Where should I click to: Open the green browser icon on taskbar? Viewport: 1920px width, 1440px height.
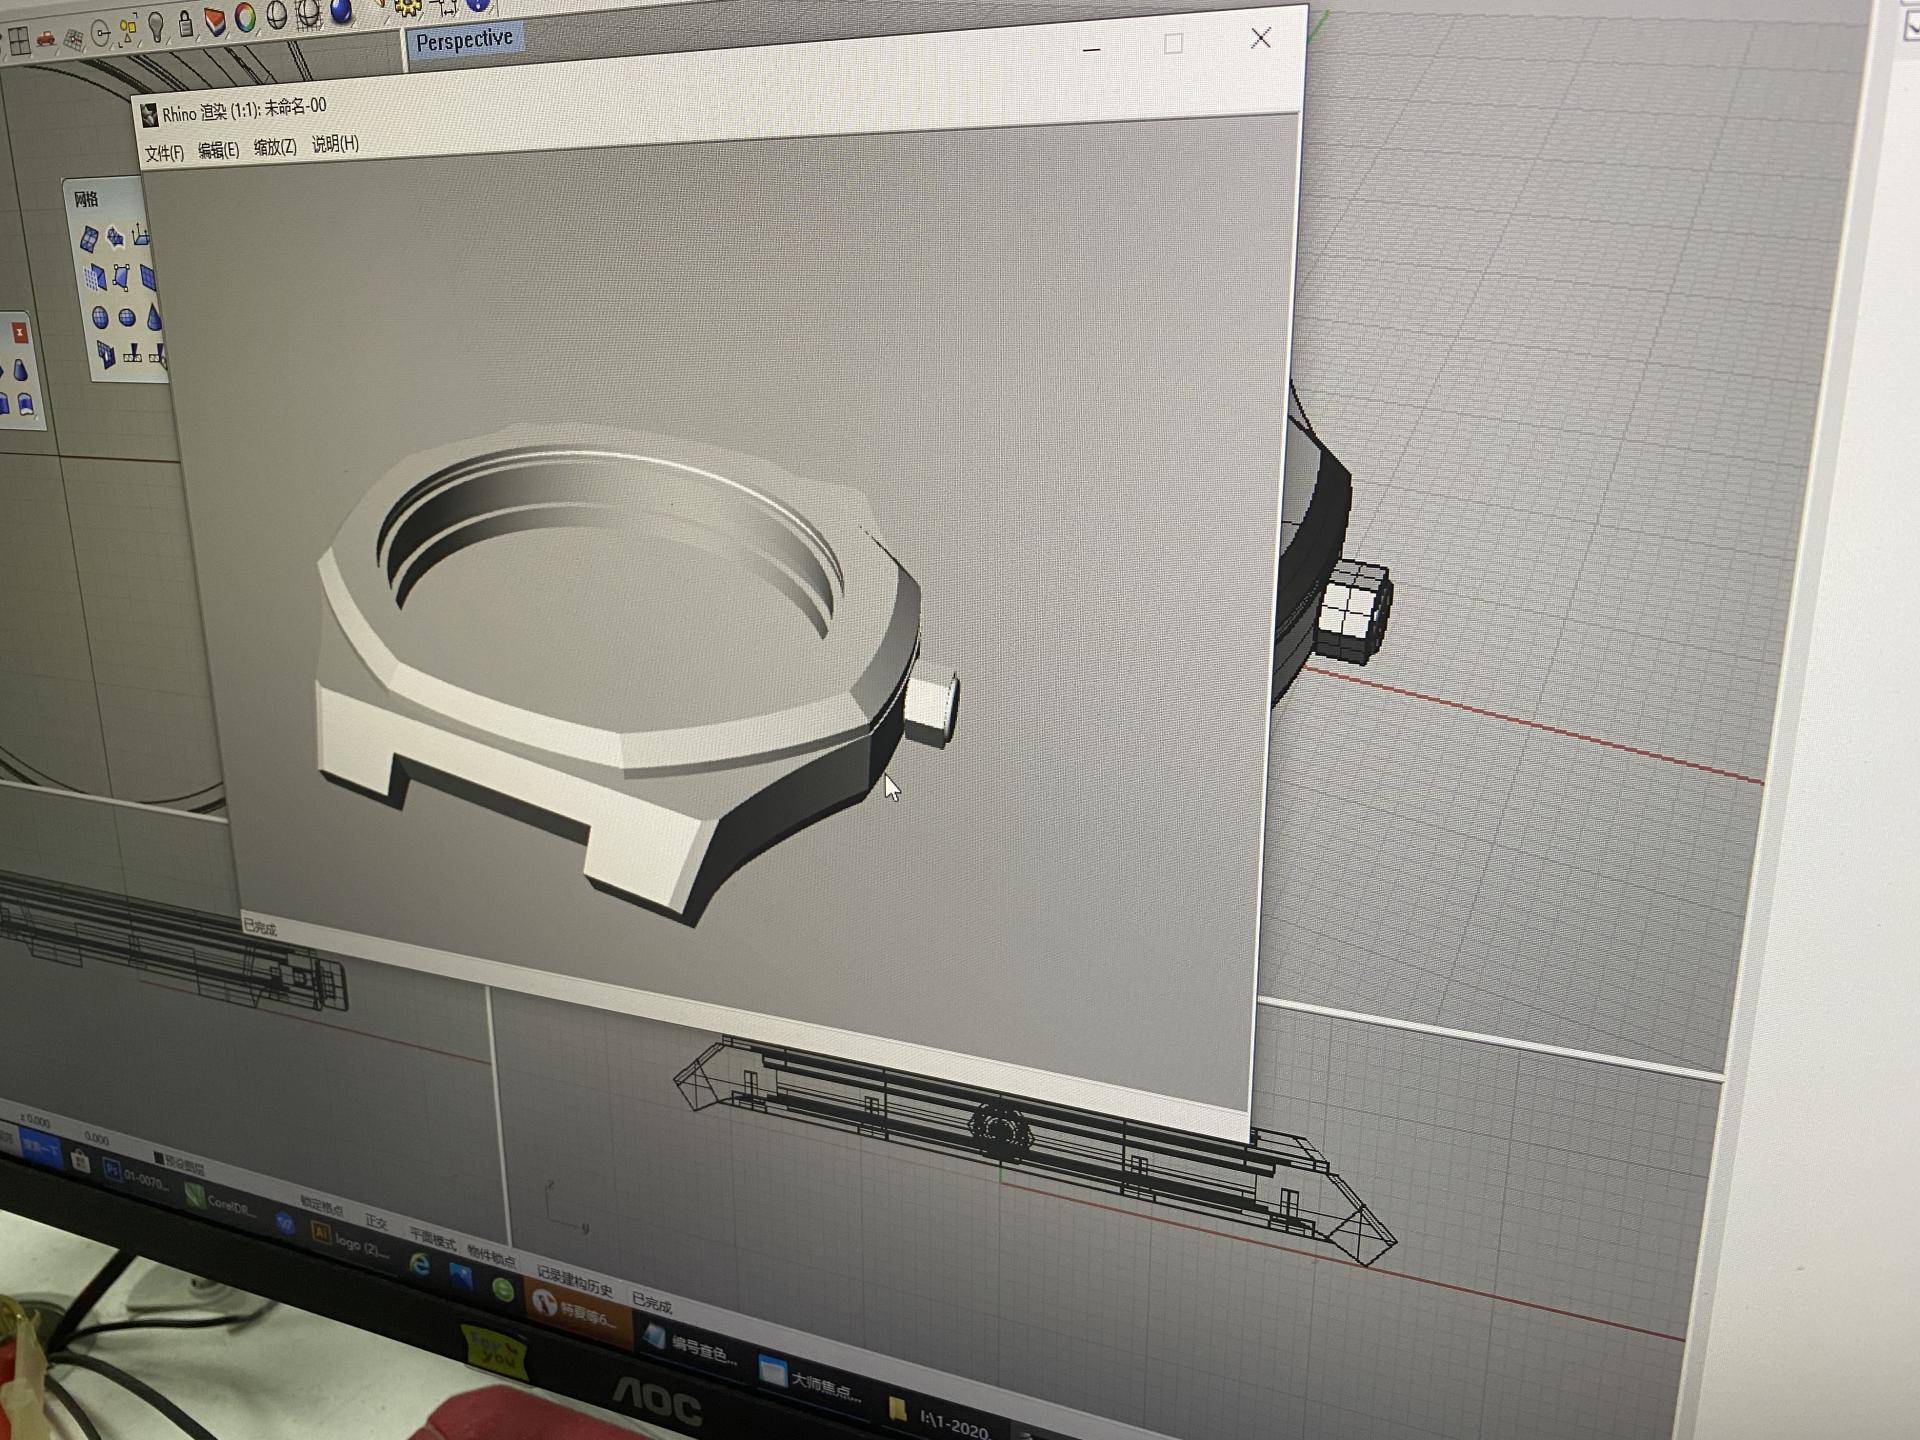click(x=503, y=1291)
